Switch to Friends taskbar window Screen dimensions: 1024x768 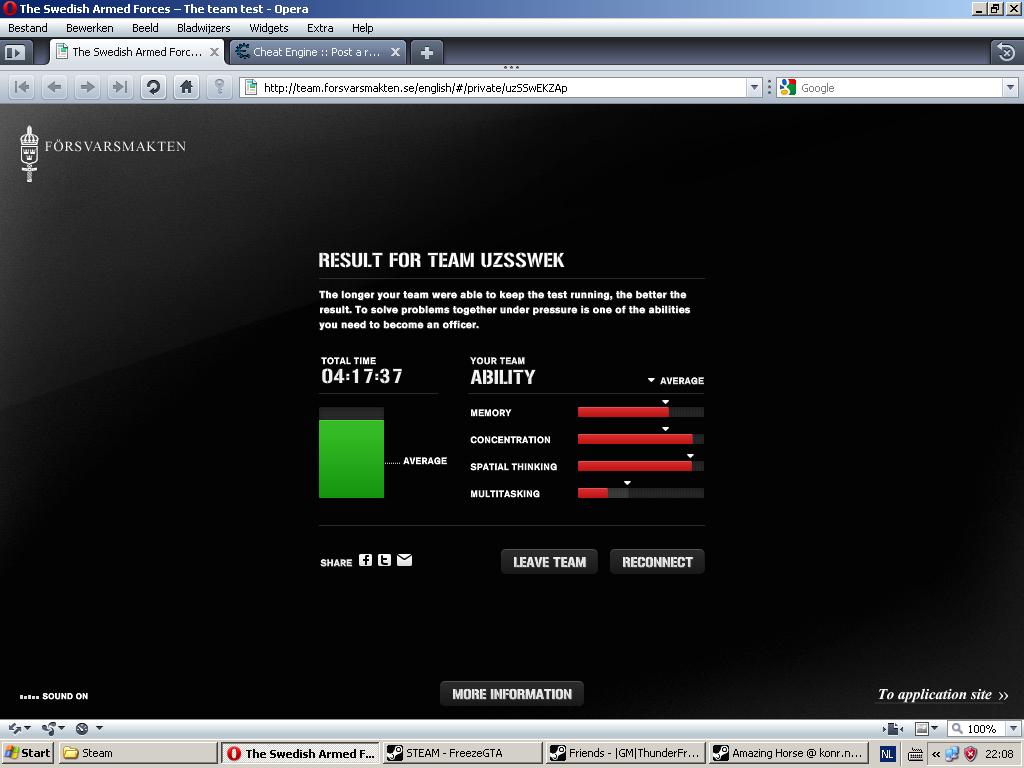626,753
